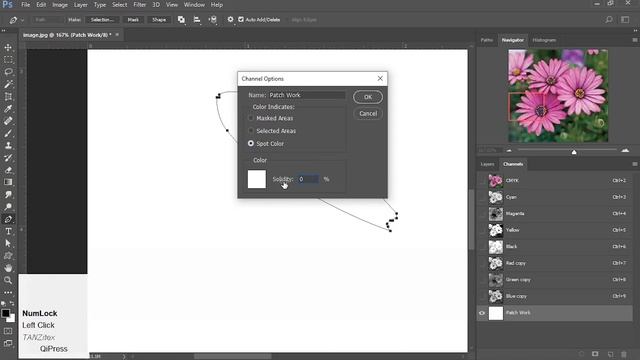Select the Magic Wand tool

coord(8,84)
